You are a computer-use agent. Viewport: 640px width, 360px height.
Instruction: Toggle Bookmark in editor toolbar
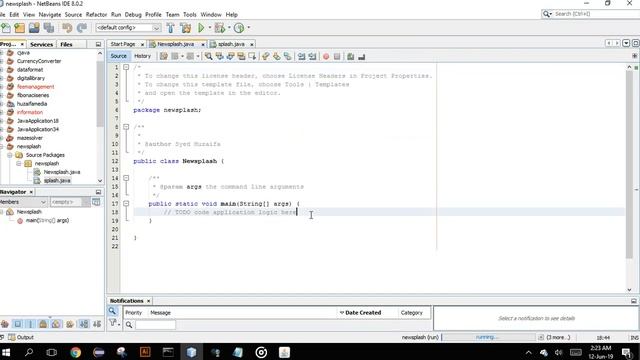288,56
